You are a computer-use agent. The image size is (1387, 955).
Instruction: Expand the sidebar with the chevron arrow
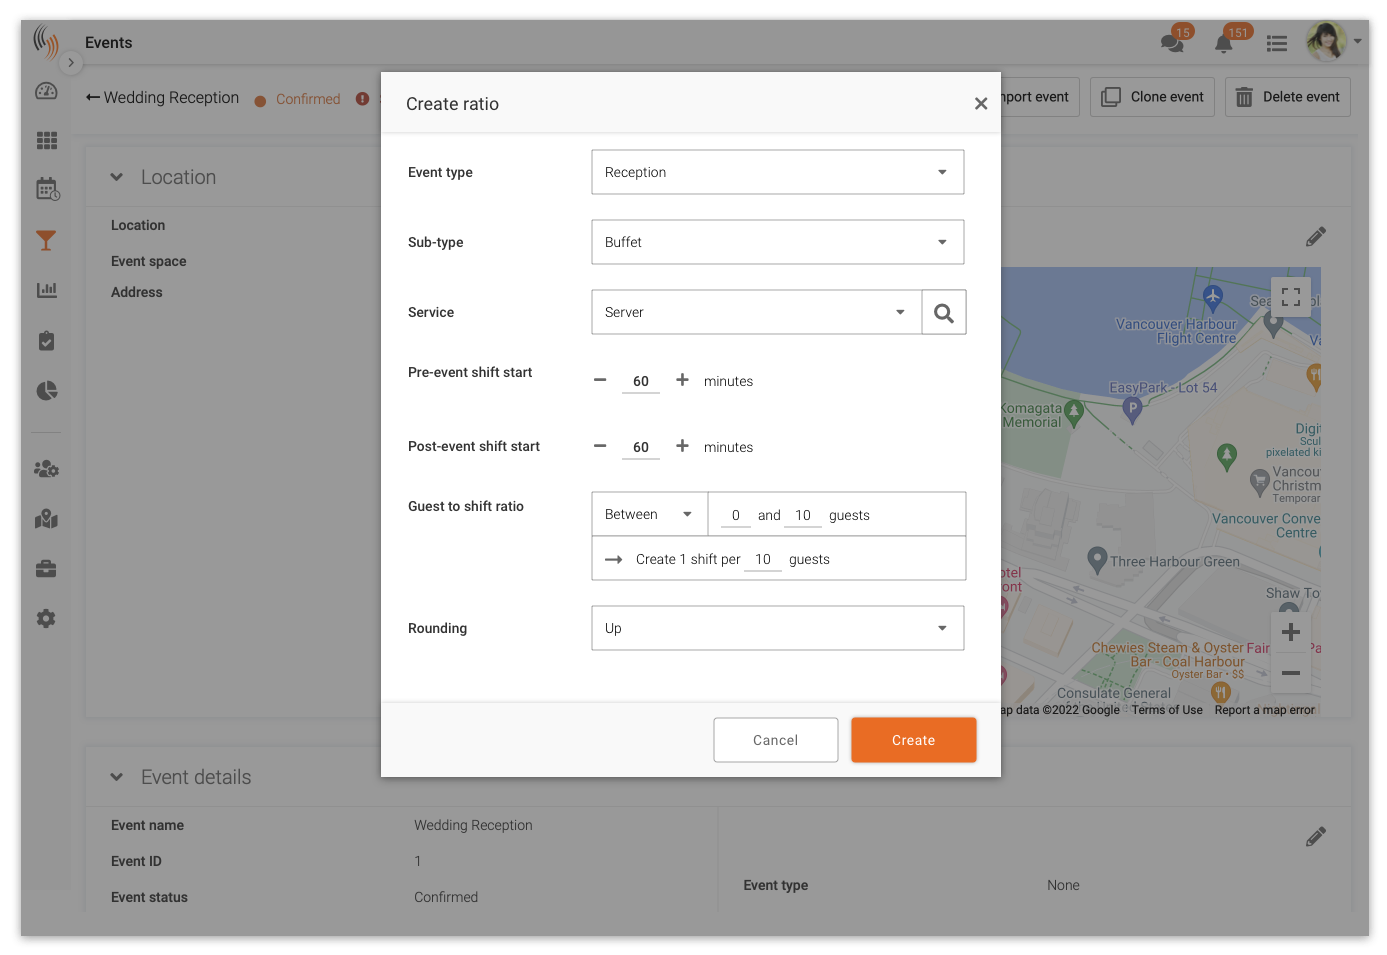(71, 62)
